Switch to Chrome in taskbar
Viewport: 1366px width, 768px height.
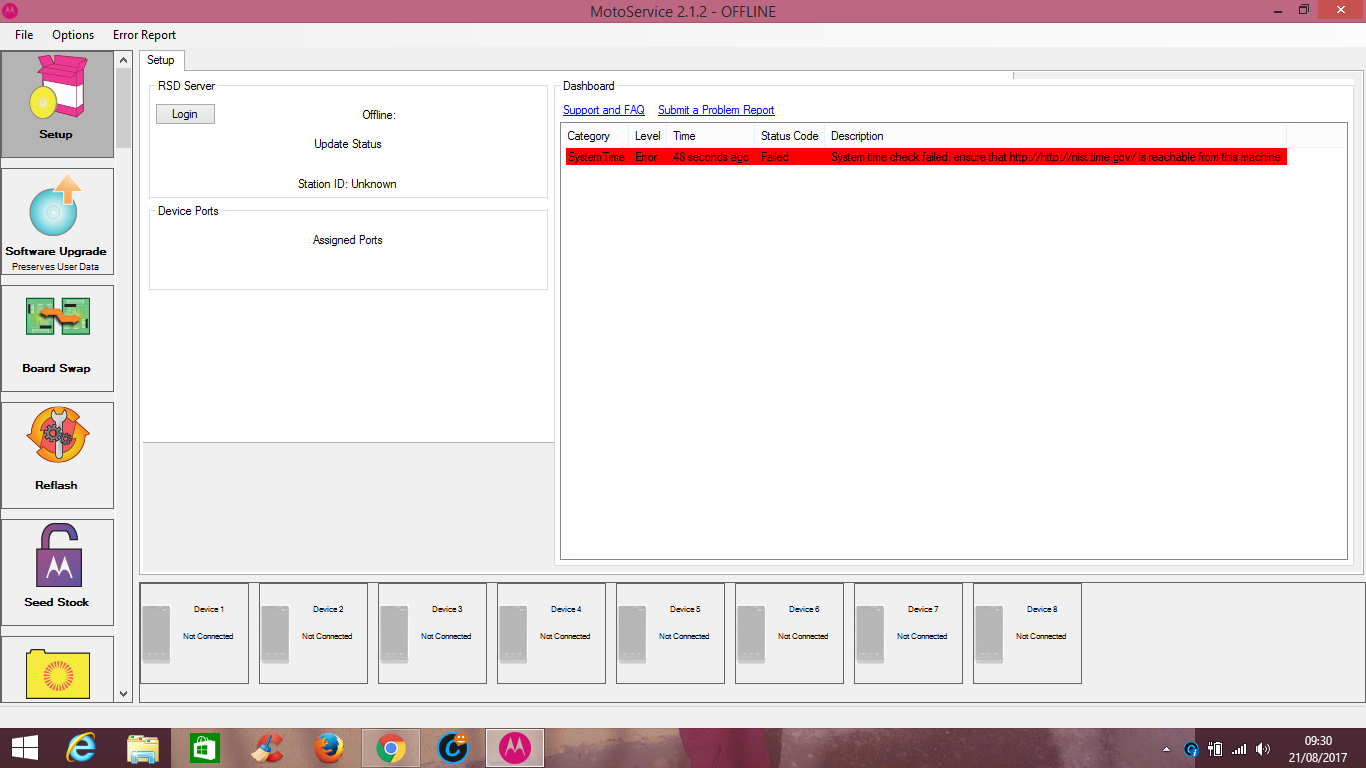coord(391,748)
